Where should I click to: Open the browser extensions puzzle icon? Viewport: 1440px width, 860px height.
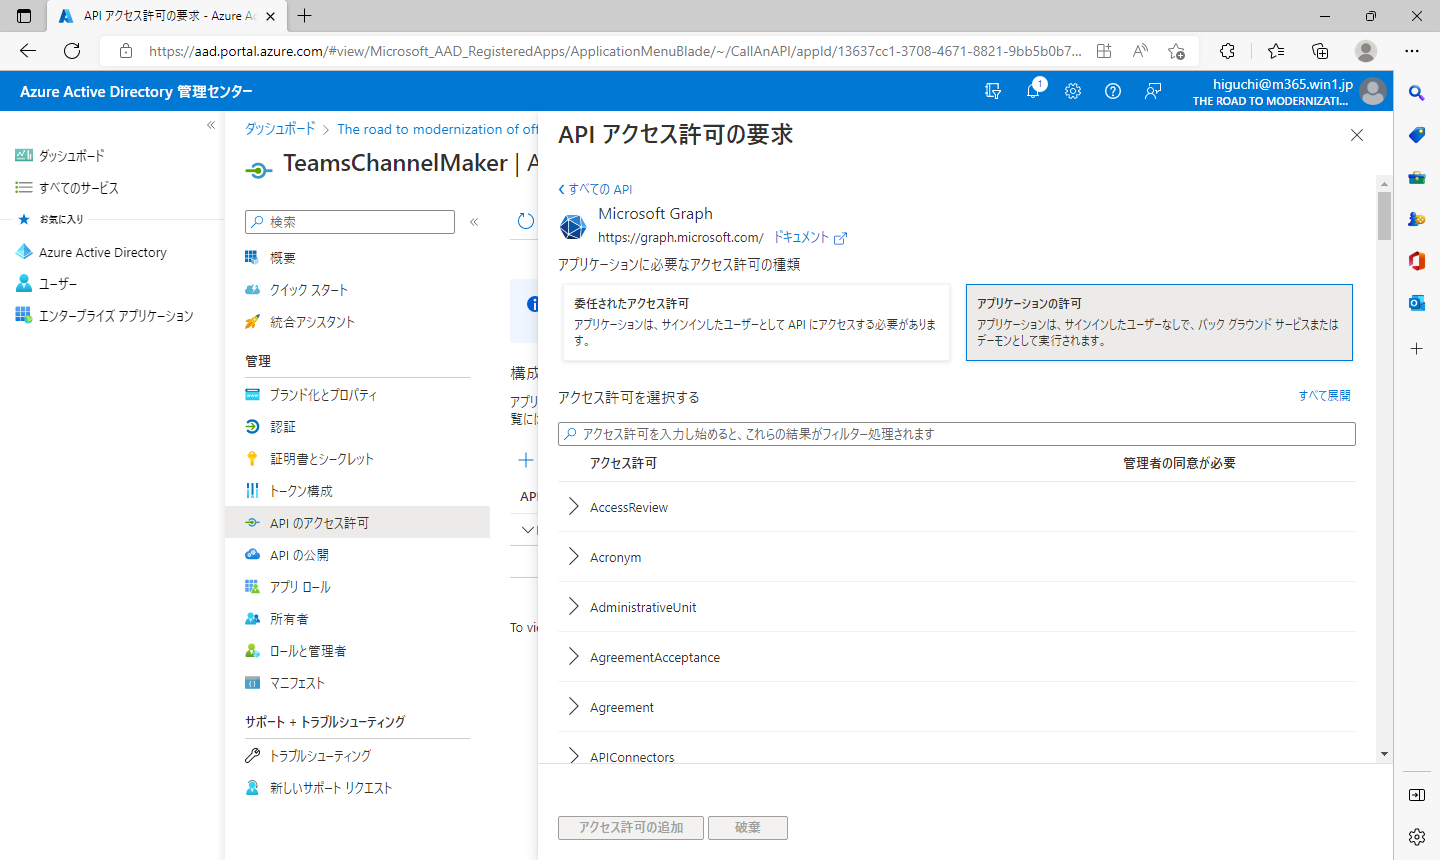(x=1228, y=51)
